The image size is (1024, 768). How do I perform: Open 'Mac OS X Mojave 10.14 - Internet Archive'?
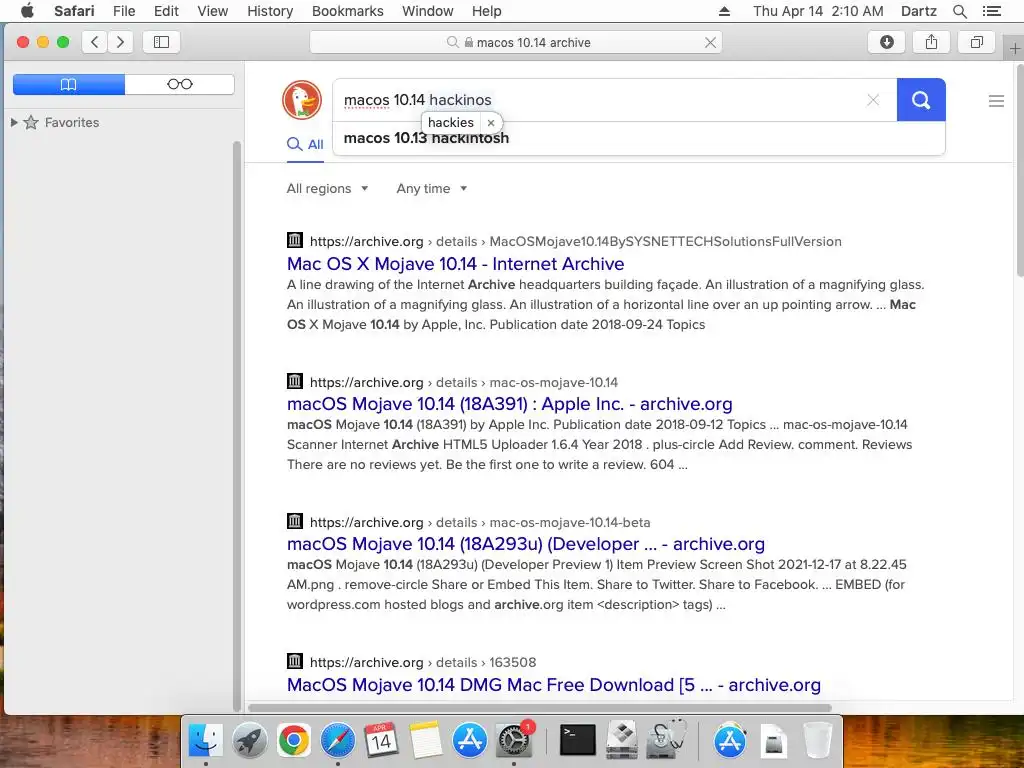pos(455,264)
